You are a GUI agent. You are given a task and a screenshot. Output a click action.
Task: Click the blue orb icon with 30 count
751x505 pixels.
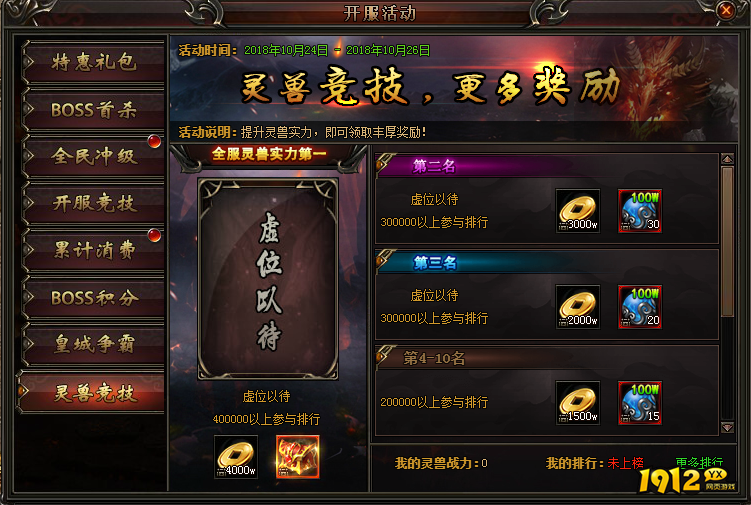[640, 211]
